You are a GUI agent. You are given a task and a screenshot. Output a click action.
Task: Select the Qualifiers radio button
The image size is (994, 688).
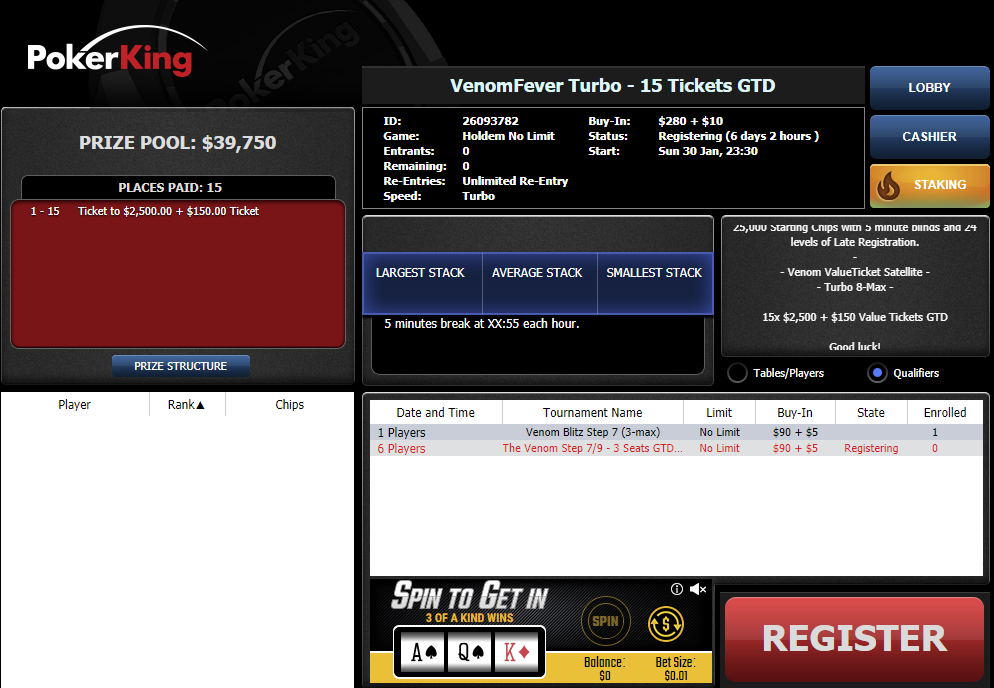pos(877,373)
